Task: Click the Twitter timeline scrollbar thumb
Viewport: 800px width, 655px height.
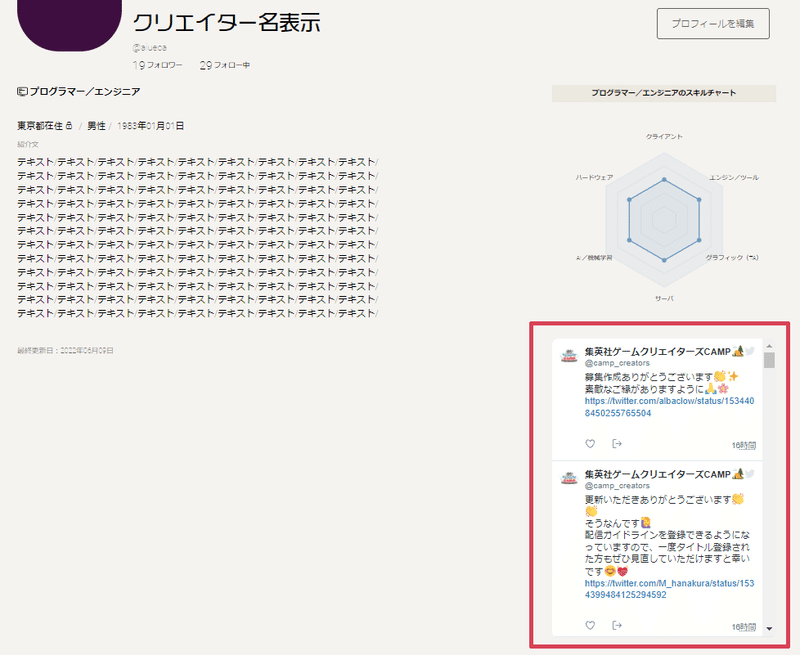Action: 769,360
